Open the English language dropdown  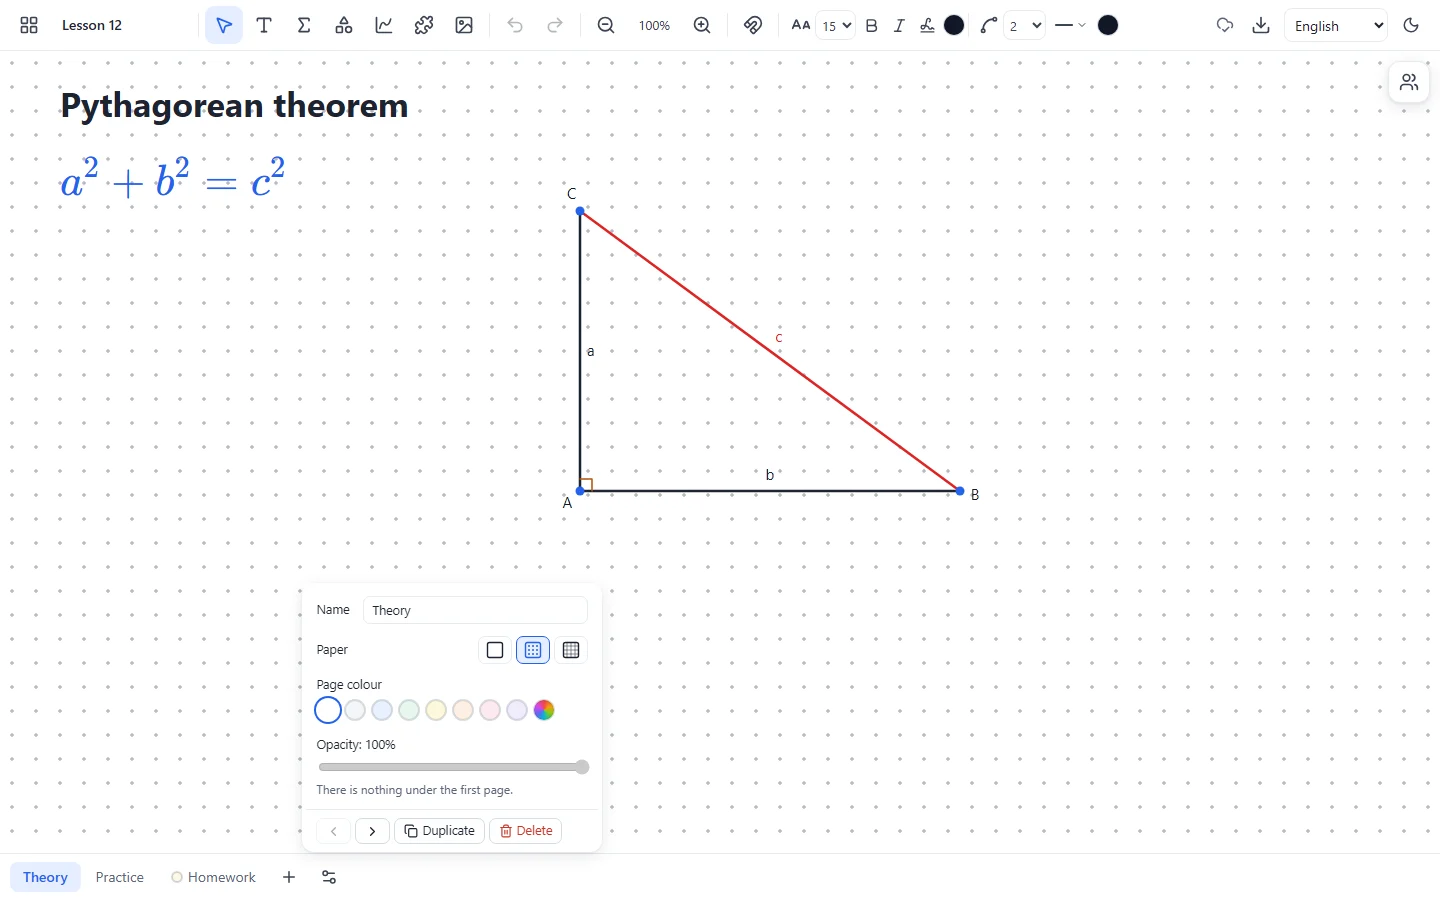point(1337,26)
